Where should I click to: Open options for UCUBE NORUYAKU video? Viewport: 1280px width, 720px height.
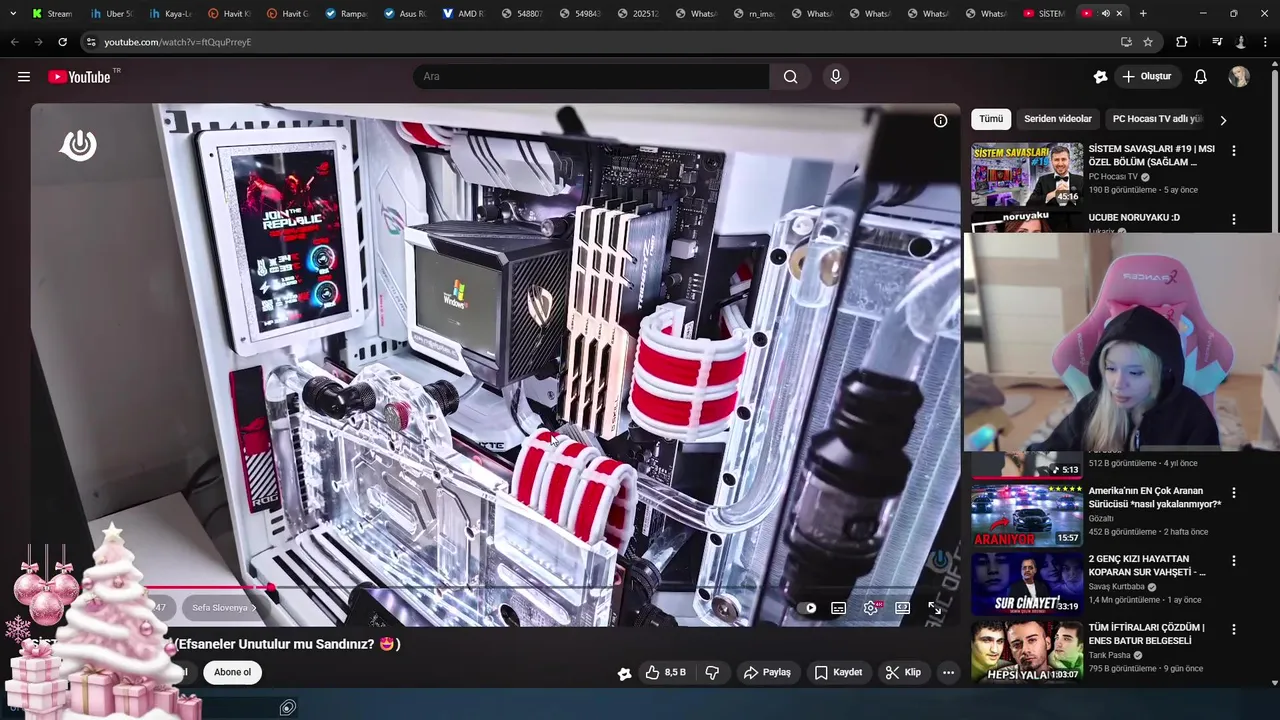pyautogui.click(x=1233, y=219)
